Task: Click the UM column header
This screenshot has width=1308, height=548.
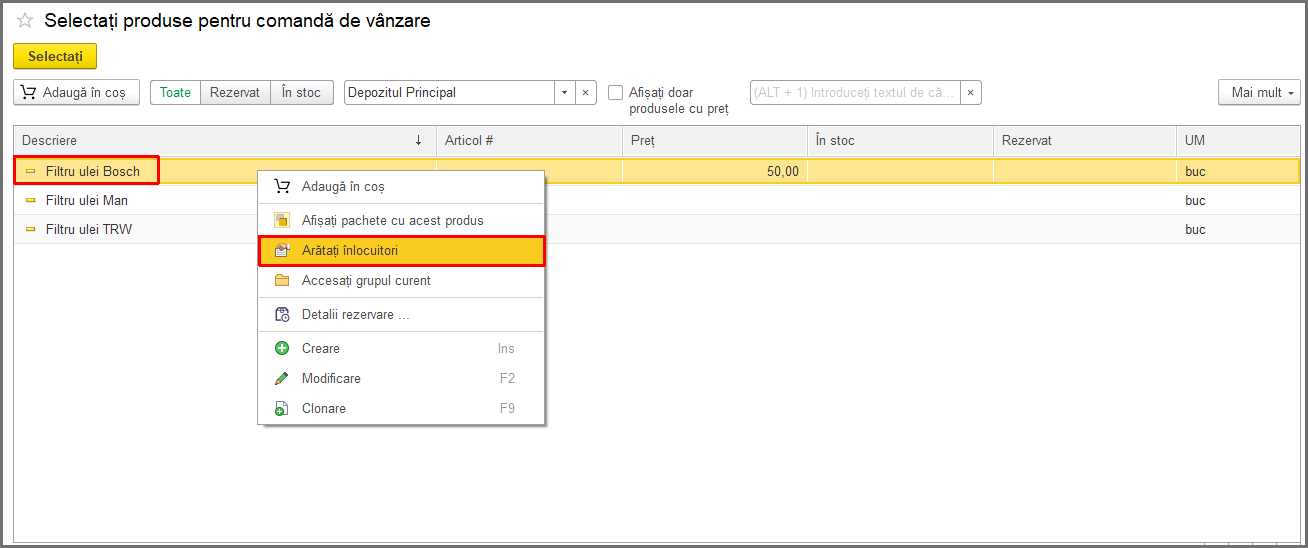Action: [x=1238, y=141]
